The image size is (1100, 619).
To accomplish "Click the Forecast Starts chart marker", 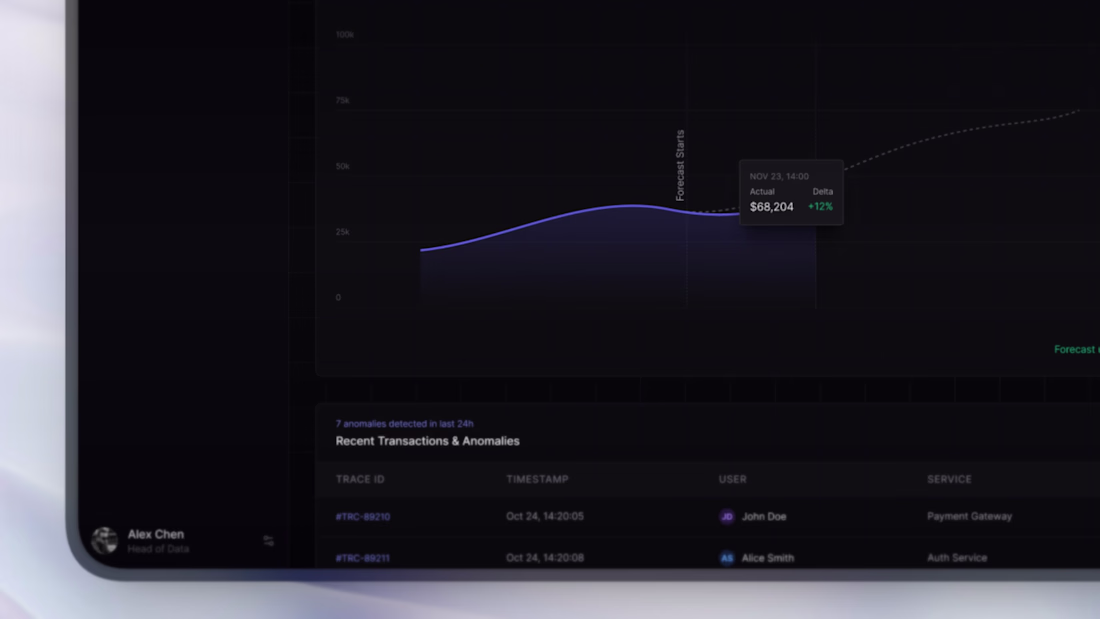I will coord(680,166).
